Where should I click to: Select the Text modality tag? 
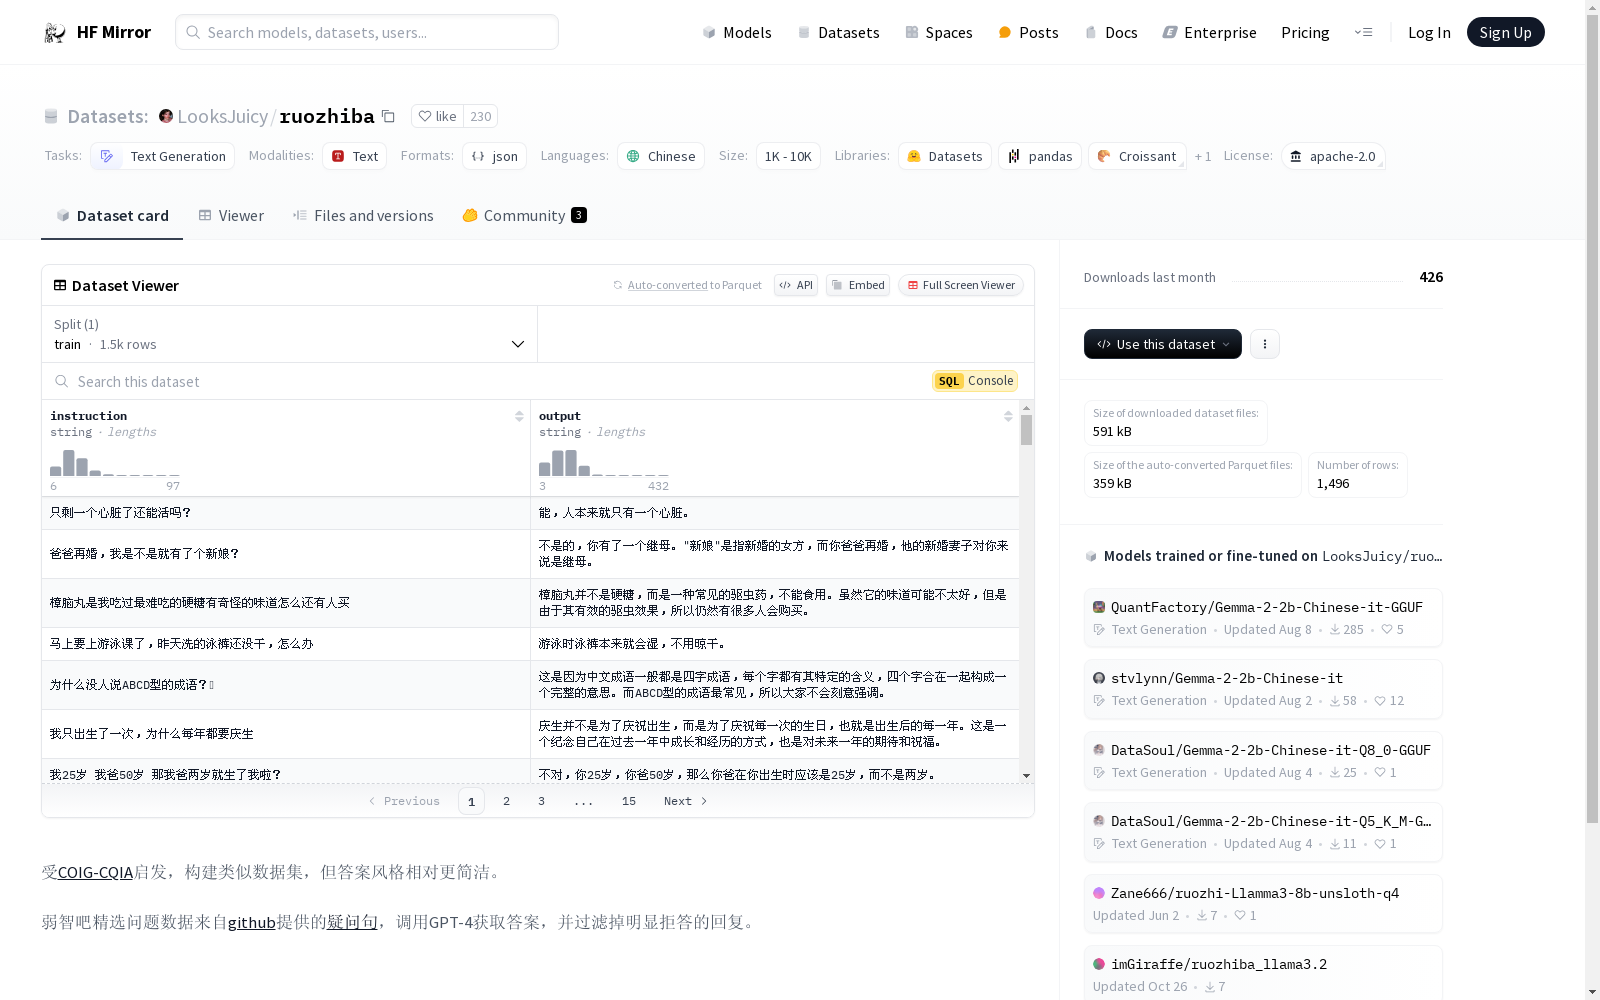354,156
